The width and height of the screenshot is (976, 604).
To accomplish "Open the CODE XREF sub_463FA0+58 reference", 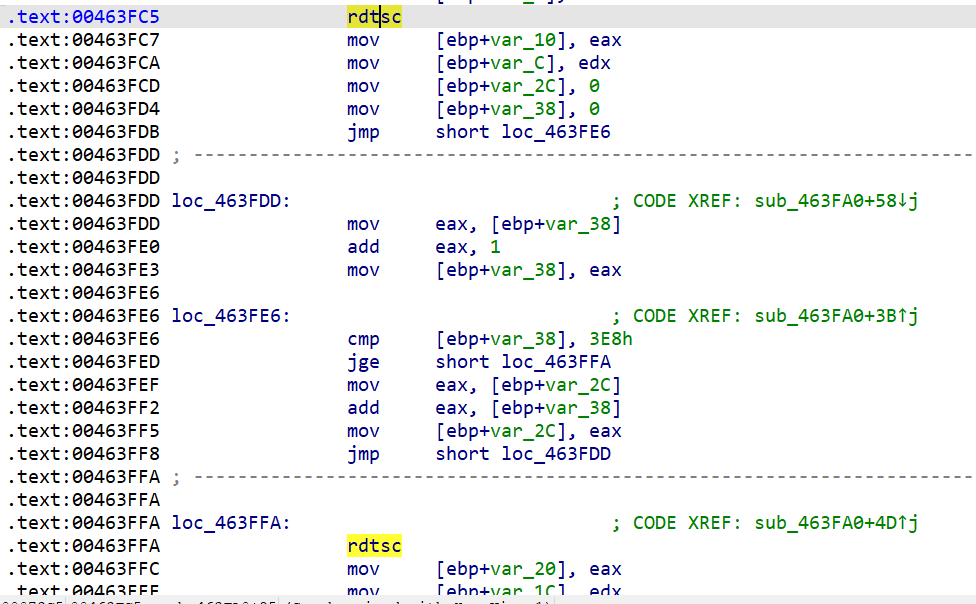I will click(x=835, y=201).
